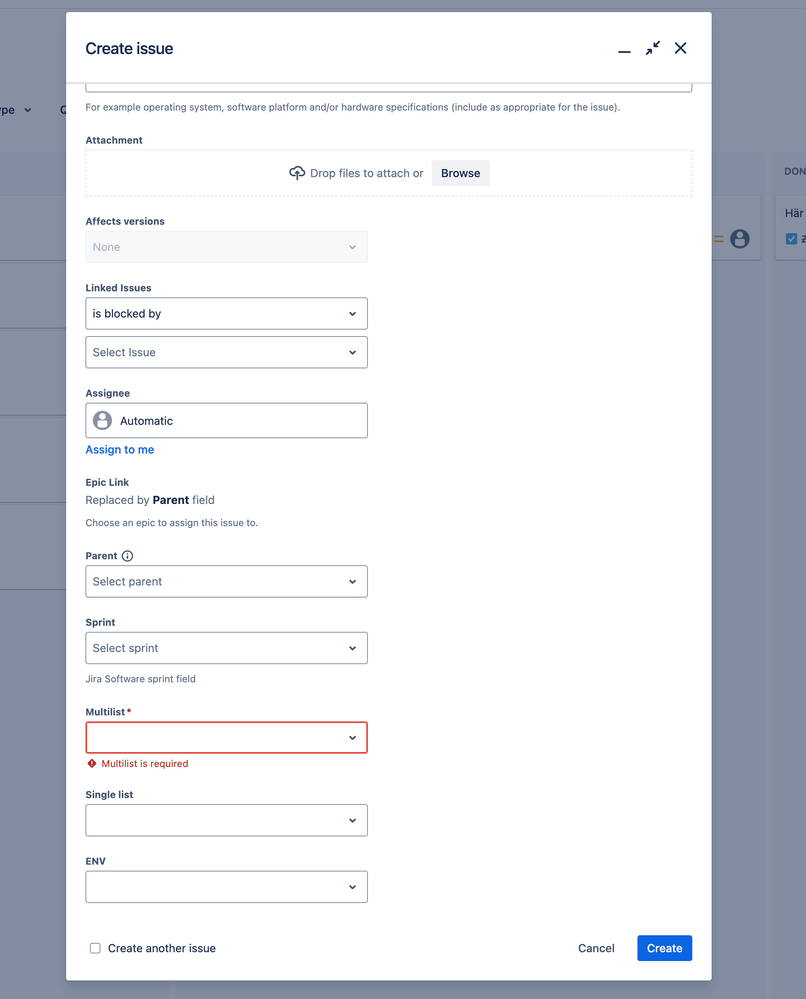
Task: Open the Select sprint dropdown
Action: 226,648
